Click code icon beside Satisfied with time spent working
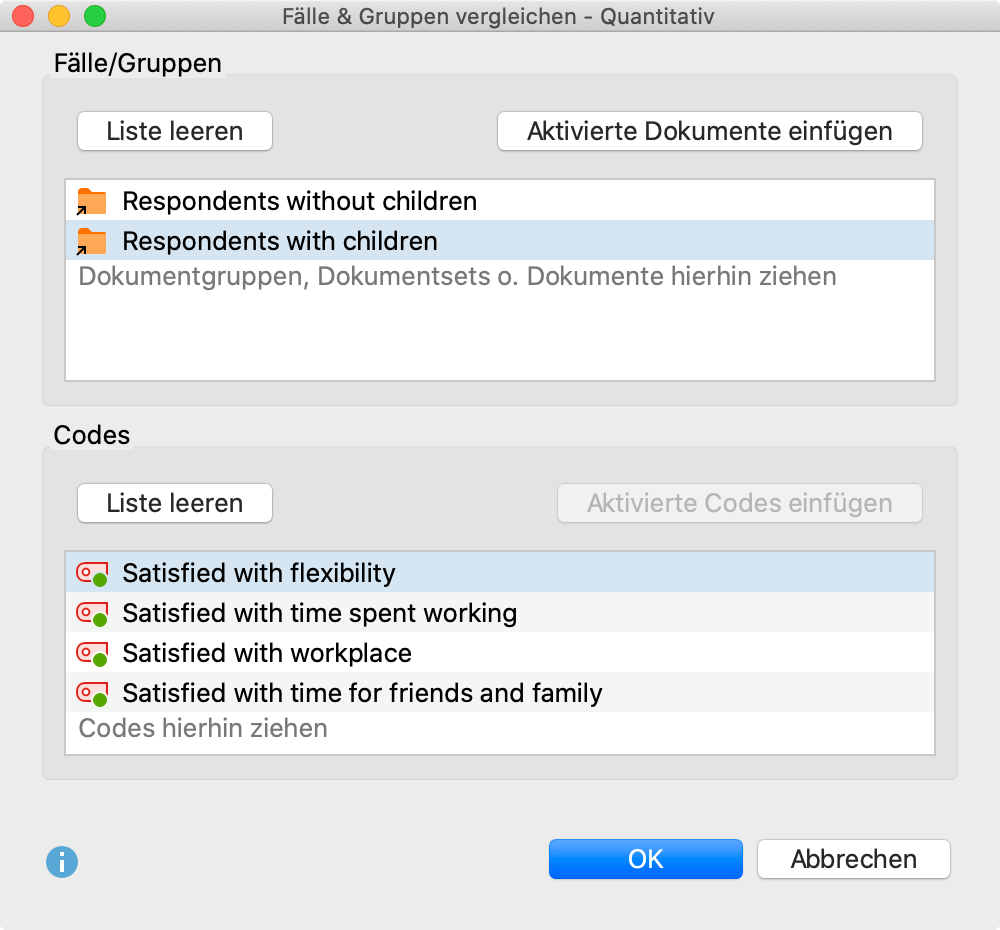Image resolution: width=1000 pixels, height=930 pixels. point(92,614)
